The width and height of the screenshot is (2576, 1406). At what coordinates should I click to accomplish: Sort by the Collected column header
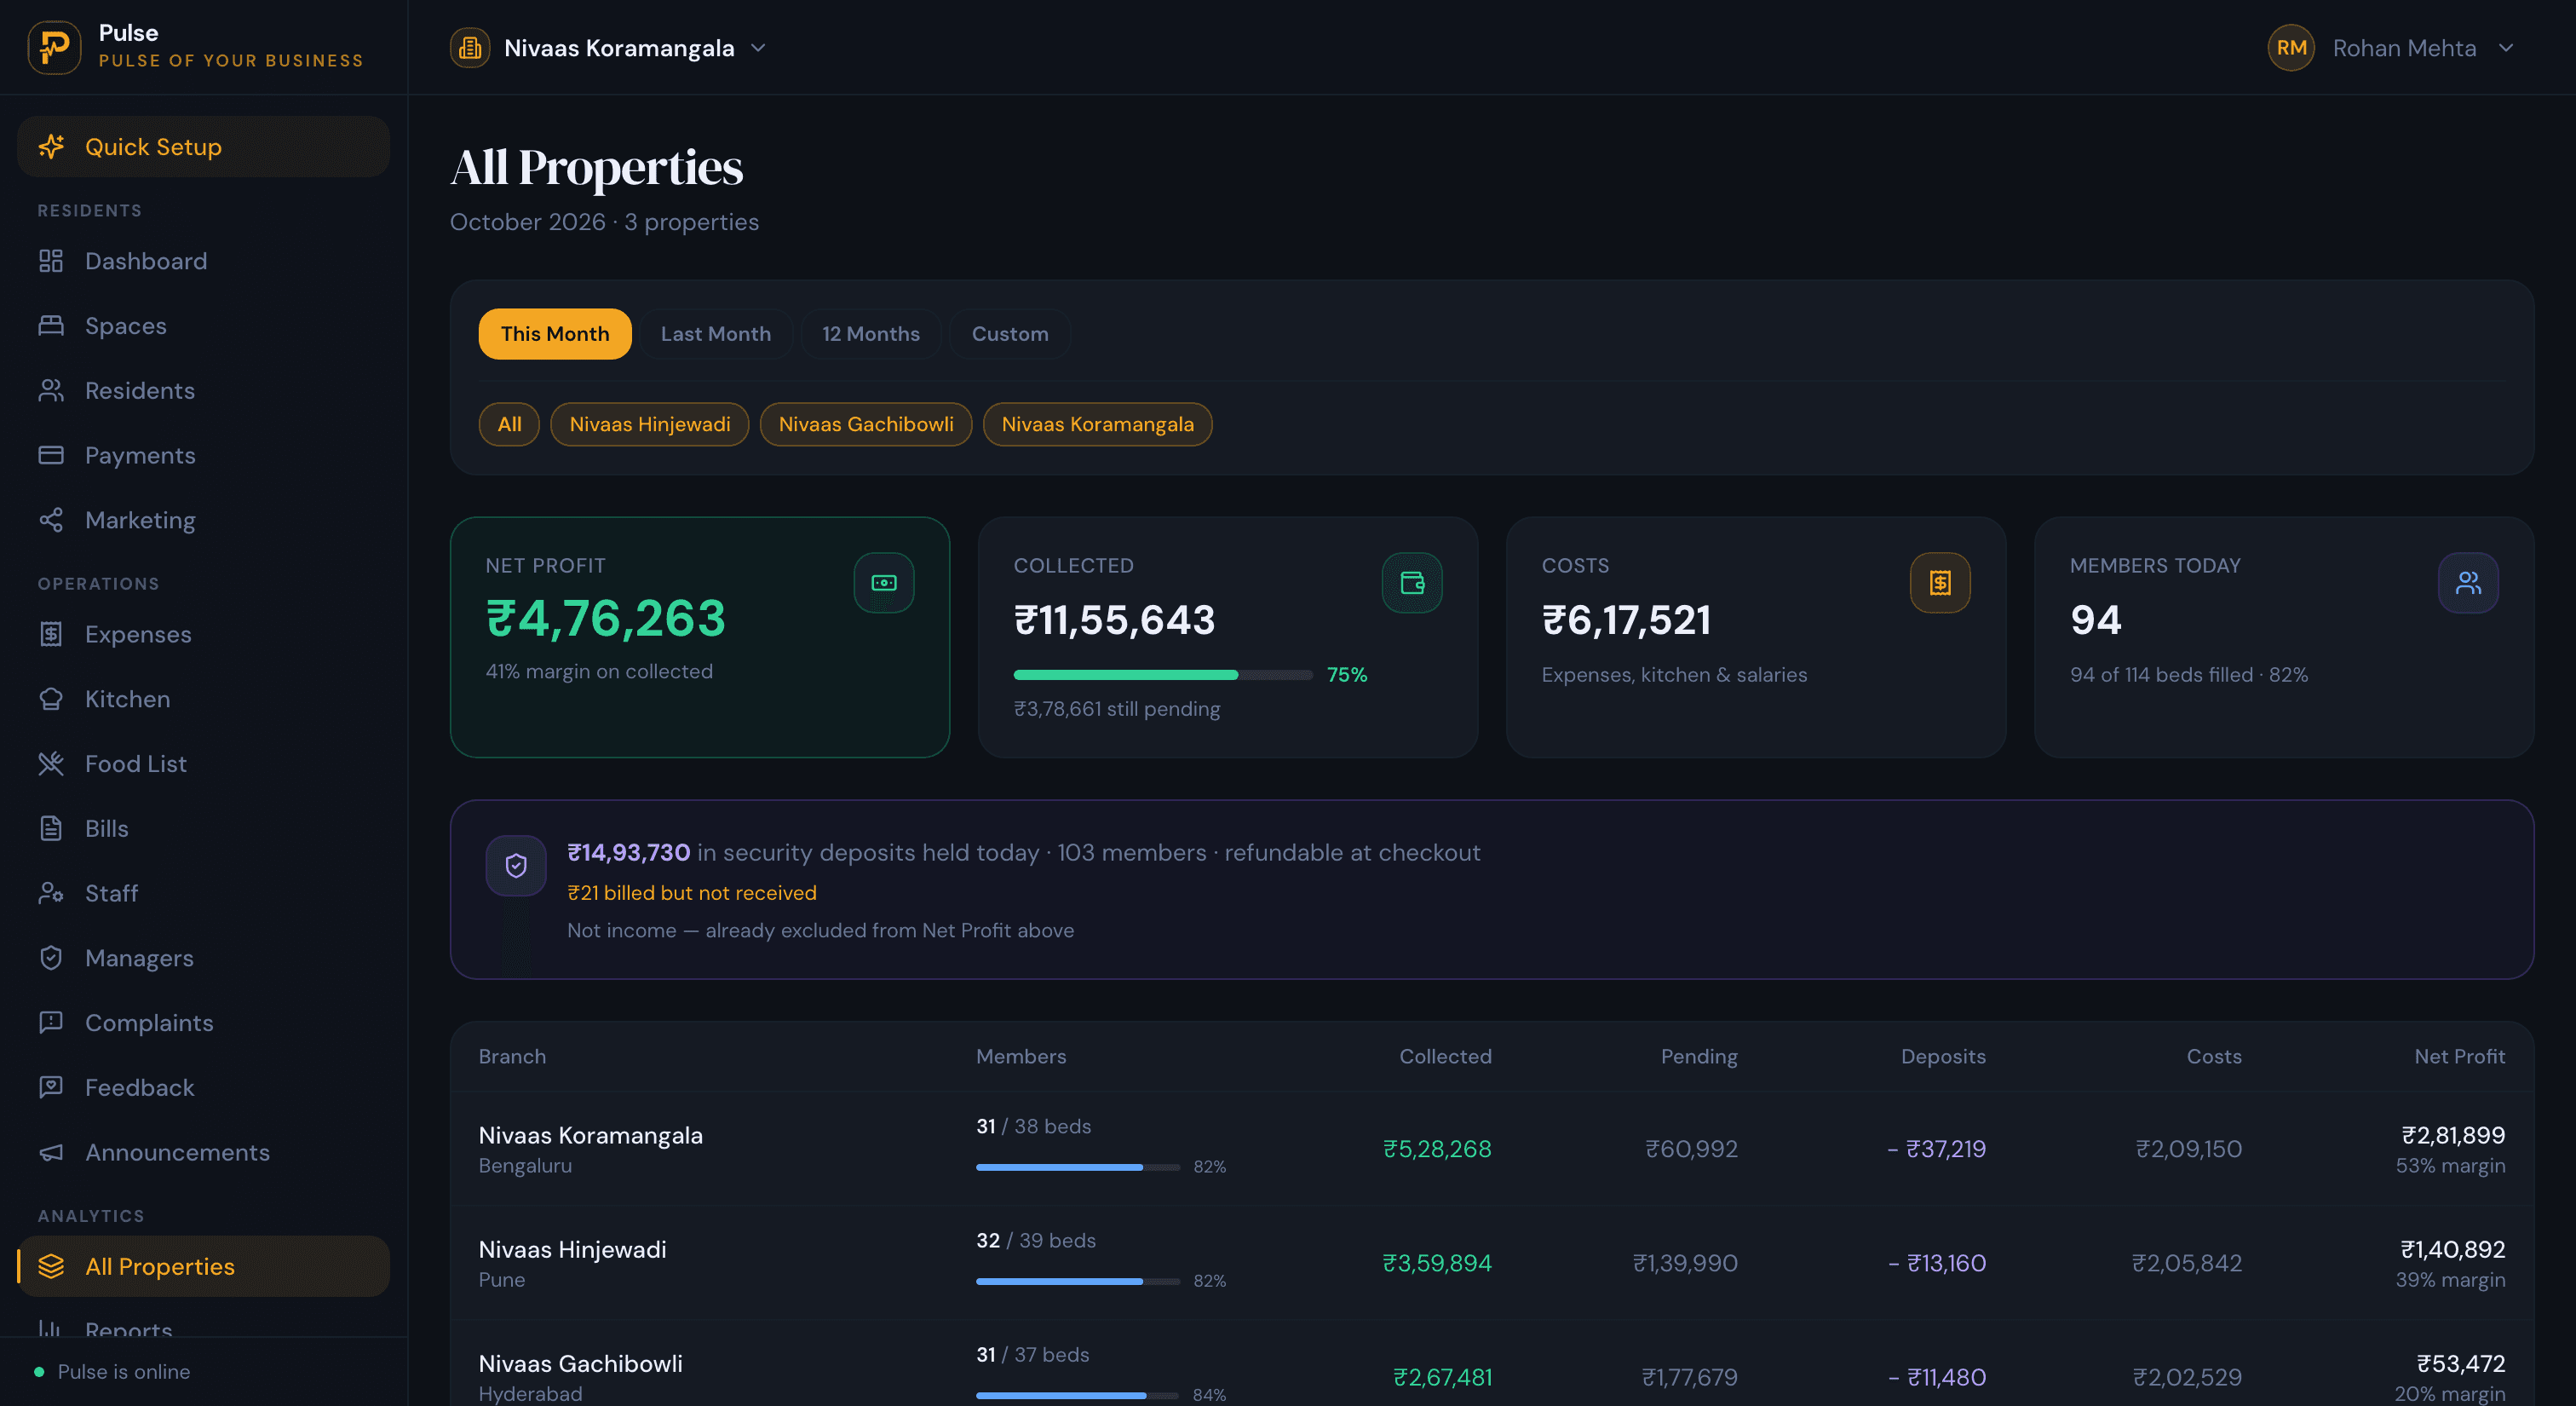point(1445,1056)
